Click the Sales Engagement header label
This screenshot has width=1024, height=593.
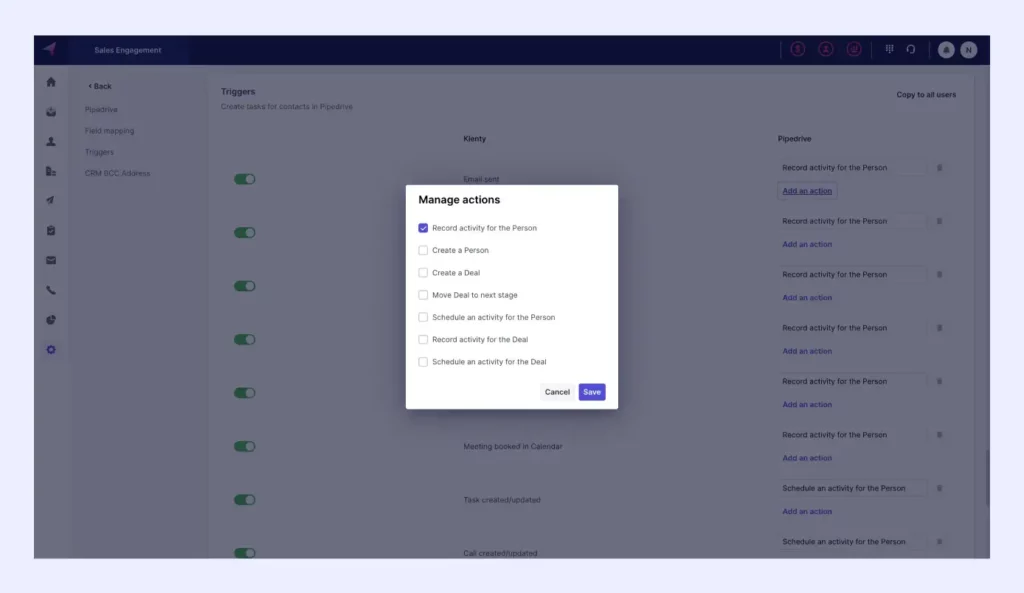pos(128,50)
